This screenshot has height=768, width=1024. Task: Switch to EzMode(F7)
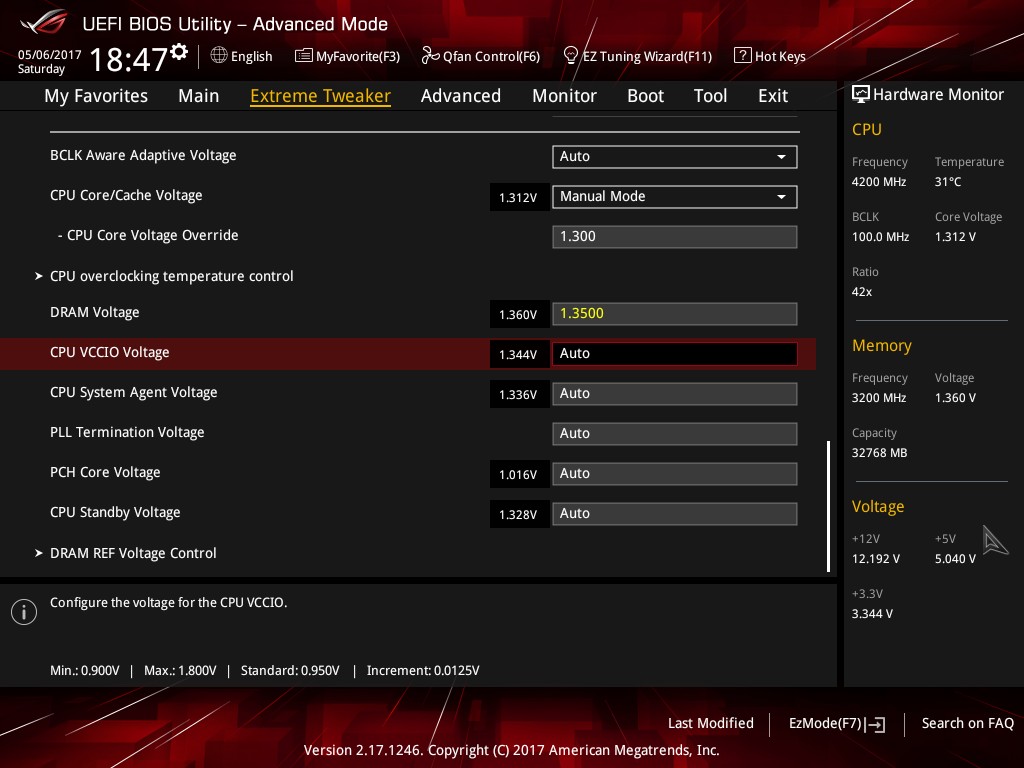tap(837, 724)
